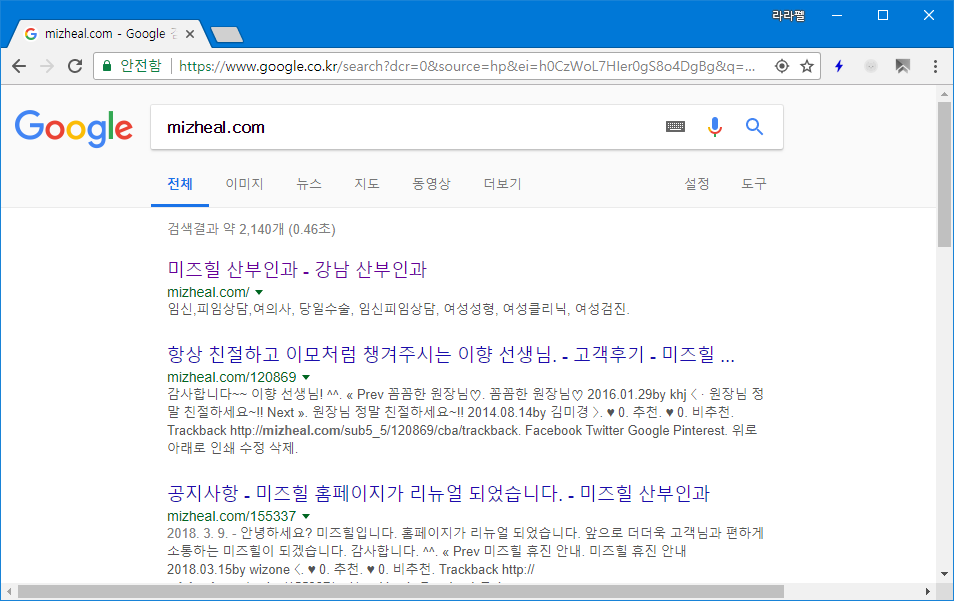Select the 전체 search tab
Viewport: 954px width, 601px height.
coord(180,184)
